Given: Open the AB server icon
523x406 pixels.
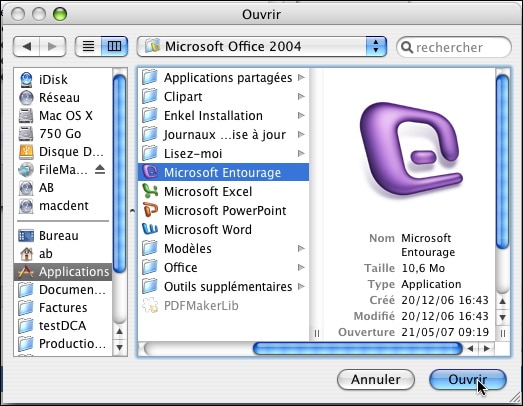Looking at the screenshot, I should (26, 188).
